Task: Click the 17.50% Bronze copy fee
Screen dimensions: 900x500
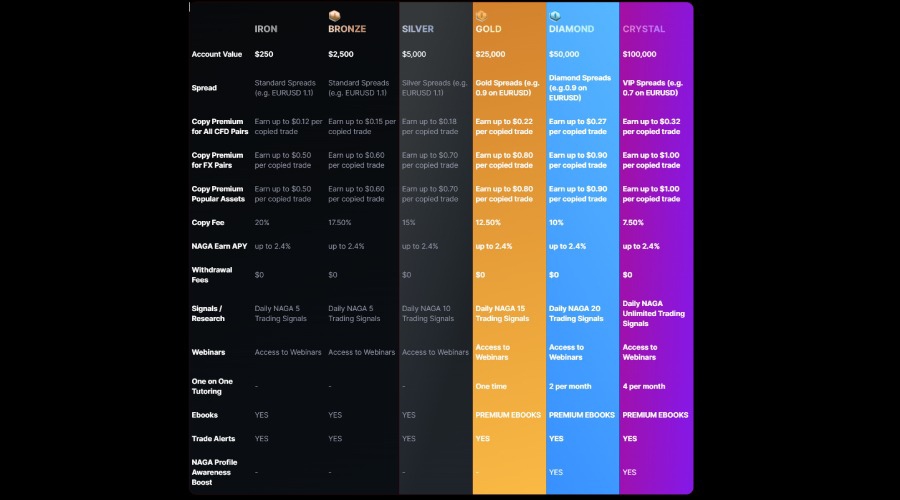Action: pyautogui.click(x=339, y=223)
